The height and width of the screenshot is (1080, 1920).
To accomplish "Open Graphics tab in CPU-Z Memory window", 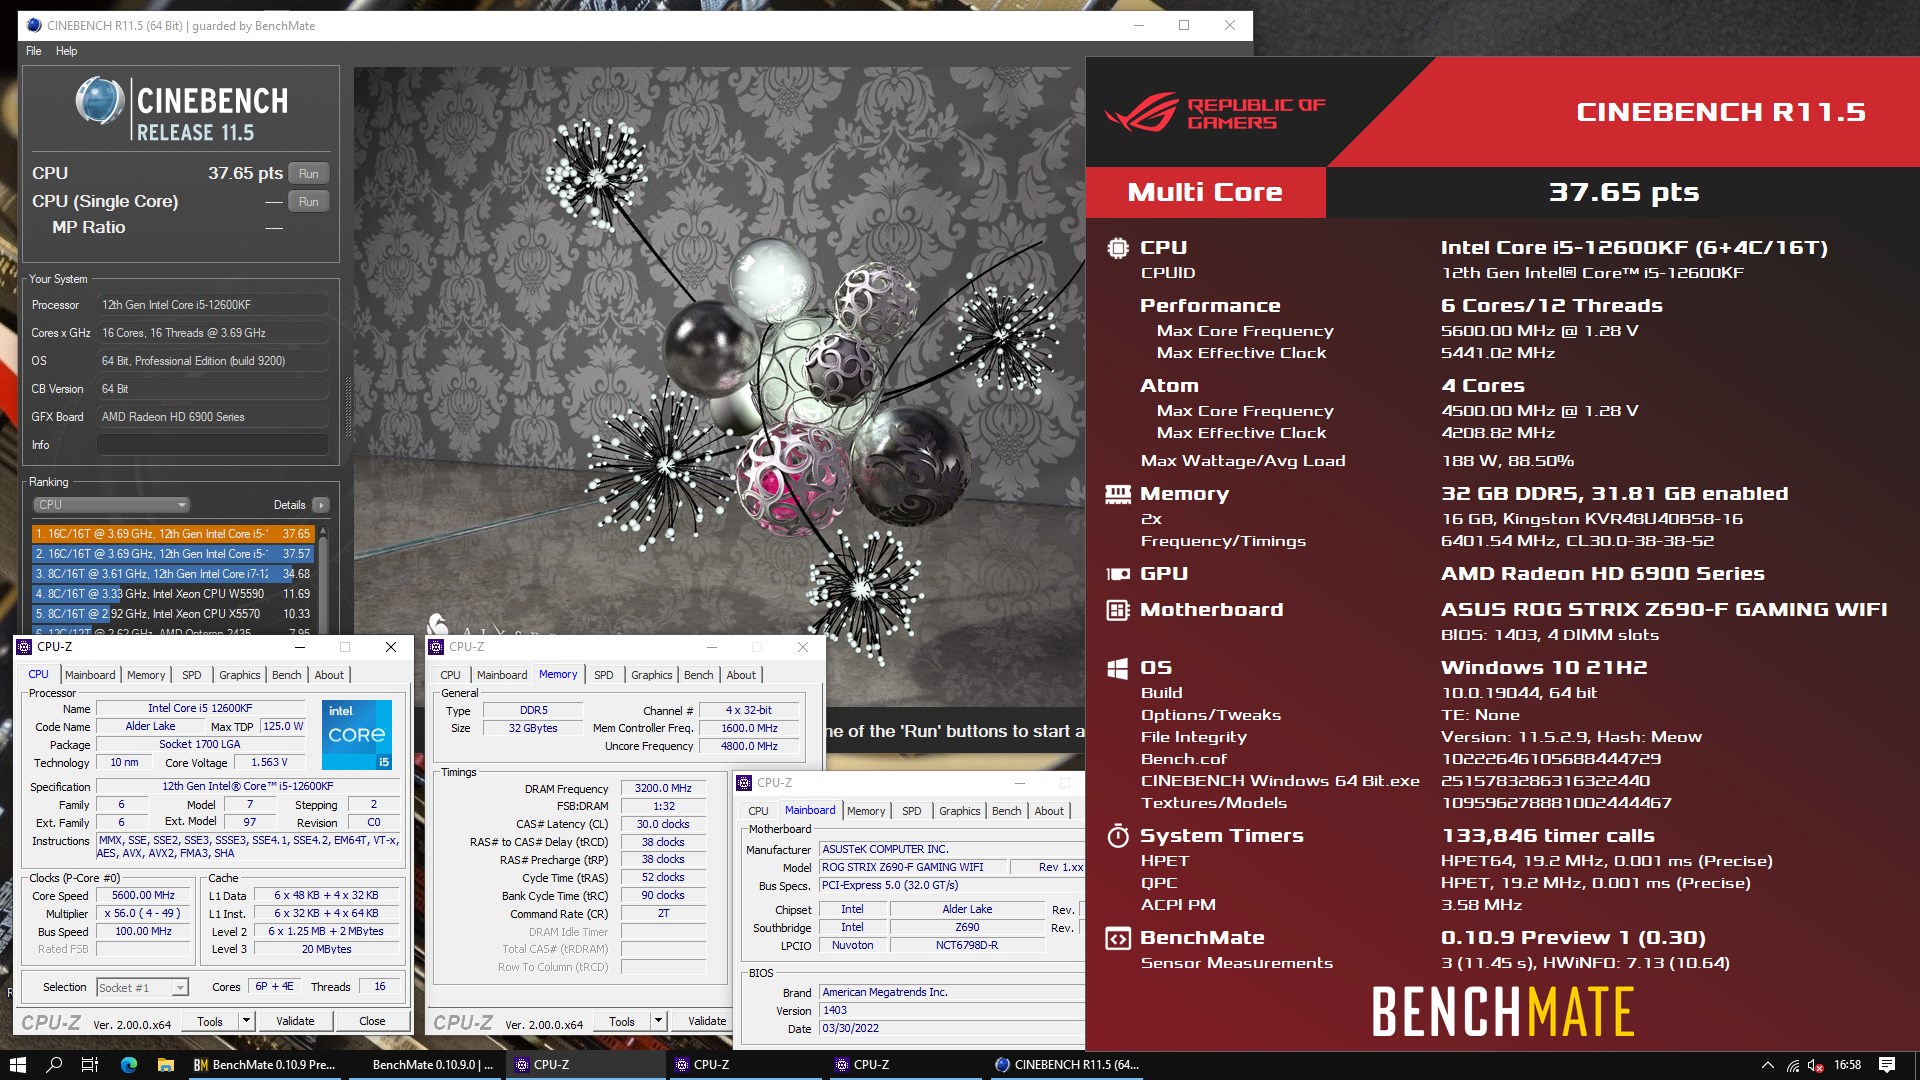I will (652, 675).
